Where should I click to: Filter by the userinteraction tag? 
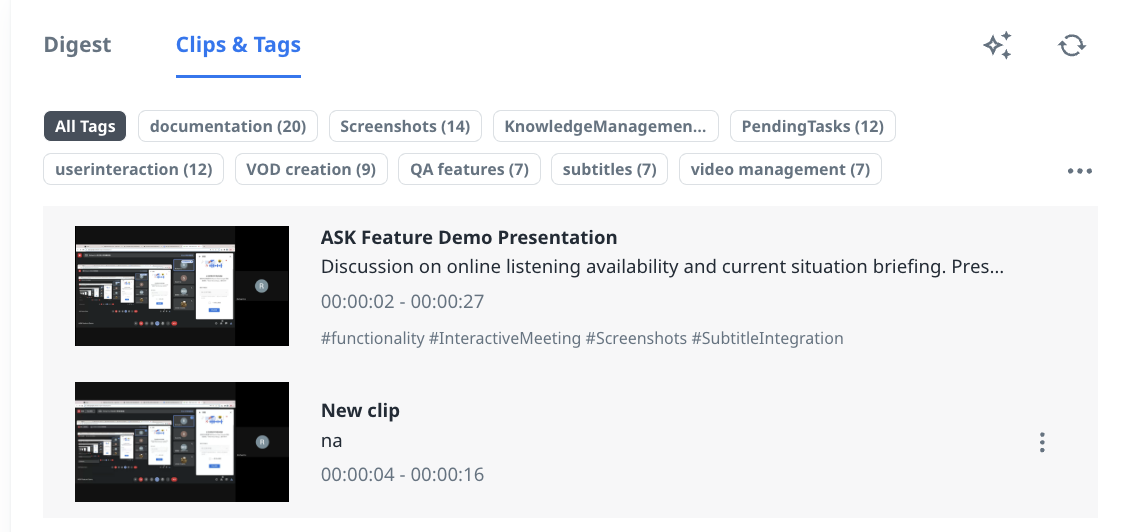click(x=134, y=169)
